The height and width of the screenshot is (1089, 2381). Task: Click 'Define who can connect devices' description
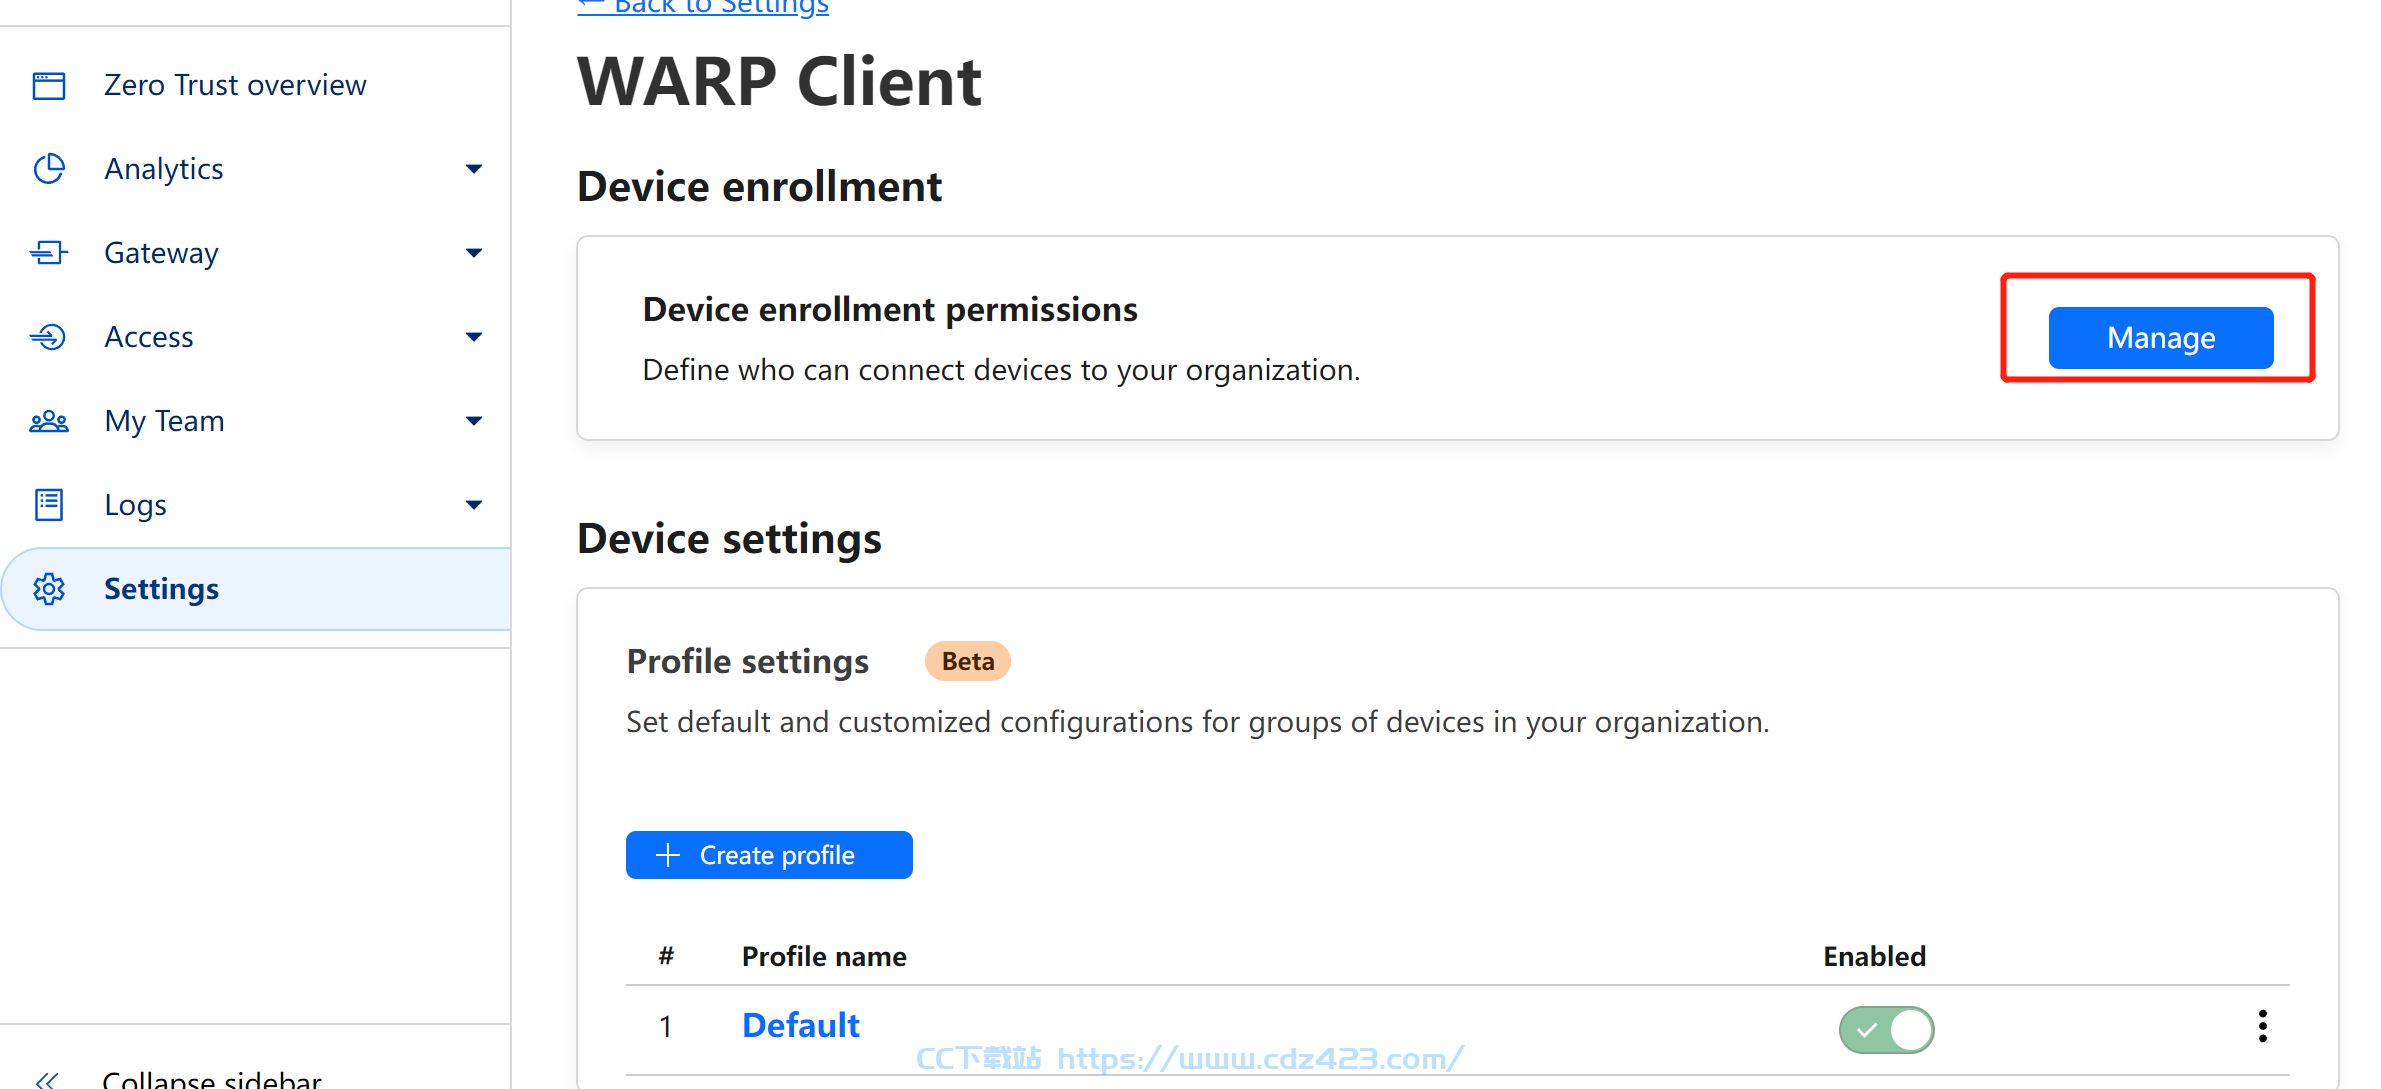tap(1001, 370)
